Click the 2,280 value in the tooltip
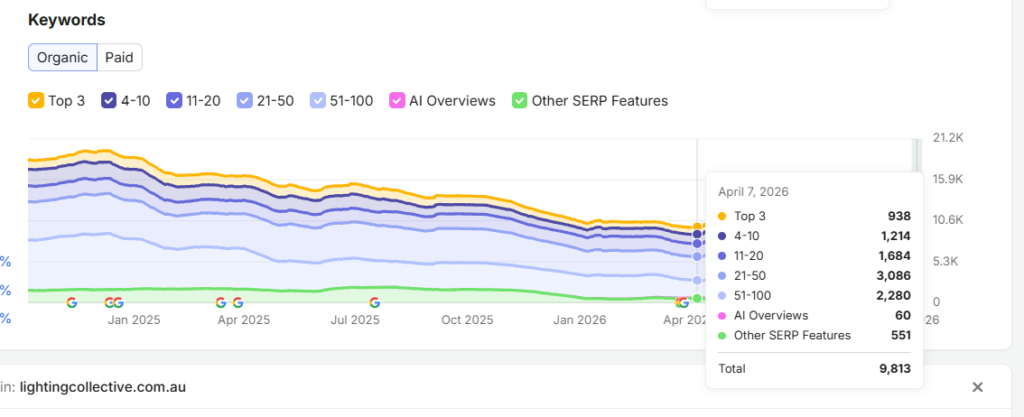1024x417 pixels. coord(893,296)
